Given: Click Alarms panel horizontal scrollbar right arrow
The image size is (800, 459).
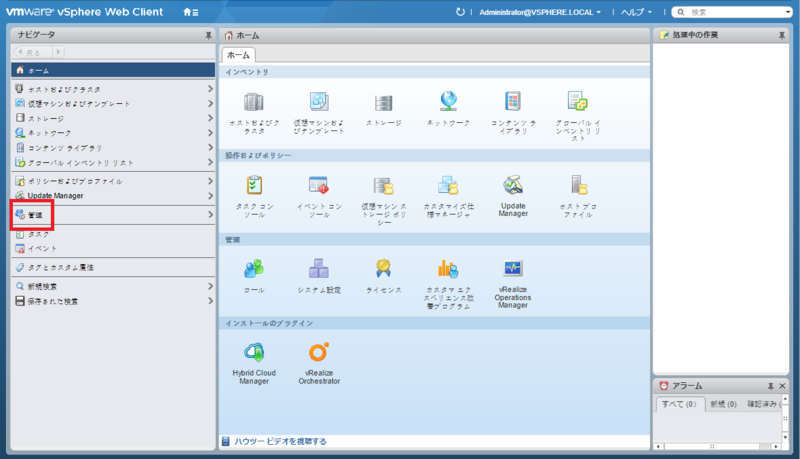Looking at the screenshot, I should (x=776, y=446).
